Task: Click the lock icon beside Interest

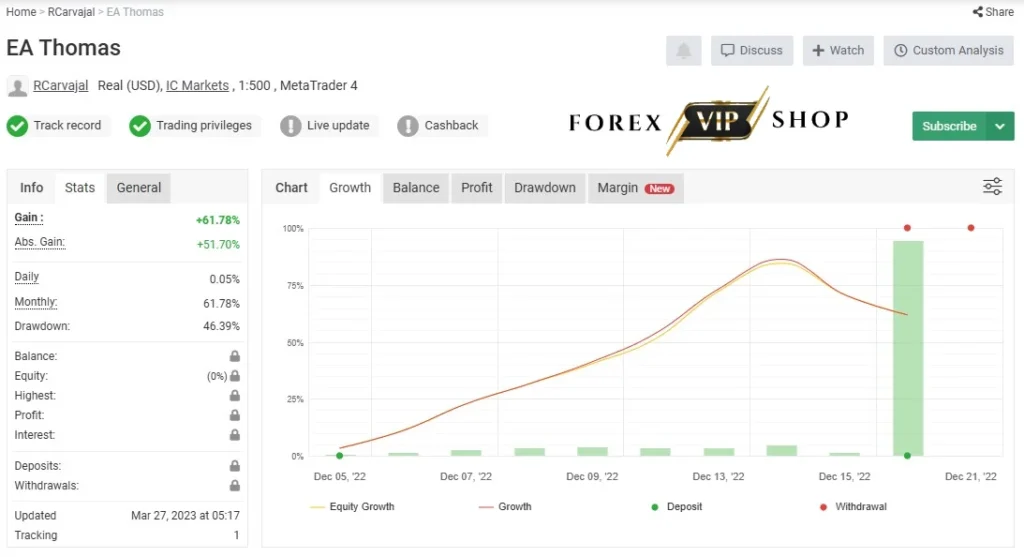Action: [x=234, y=435]
